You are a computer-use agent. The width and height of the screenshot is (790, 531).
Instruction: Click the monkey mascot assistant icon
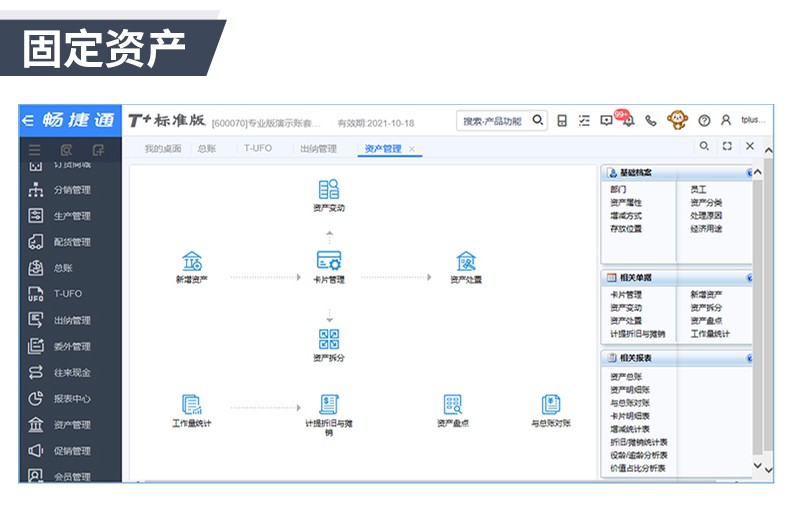click(x=677, y=120)
